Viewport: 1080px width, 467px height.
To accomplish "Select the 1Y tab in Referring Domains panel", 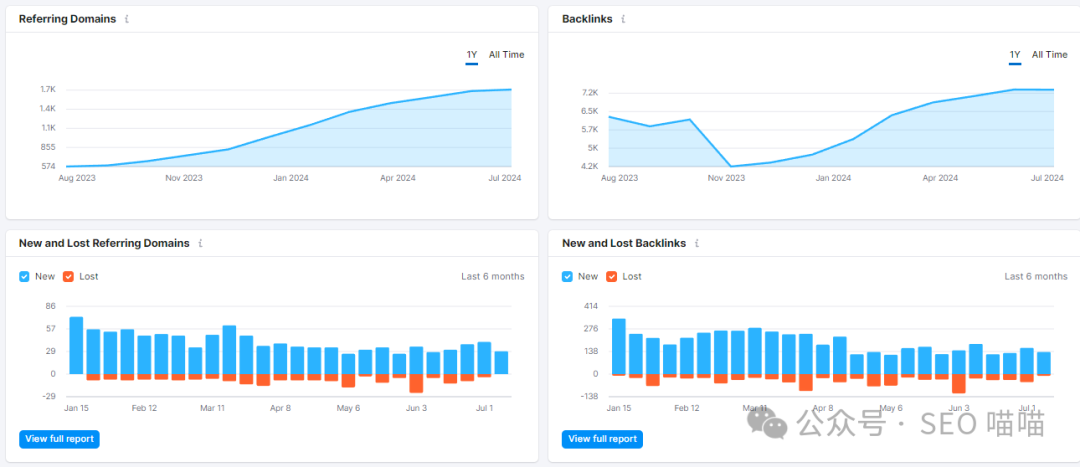I will [x=471, y=55].
